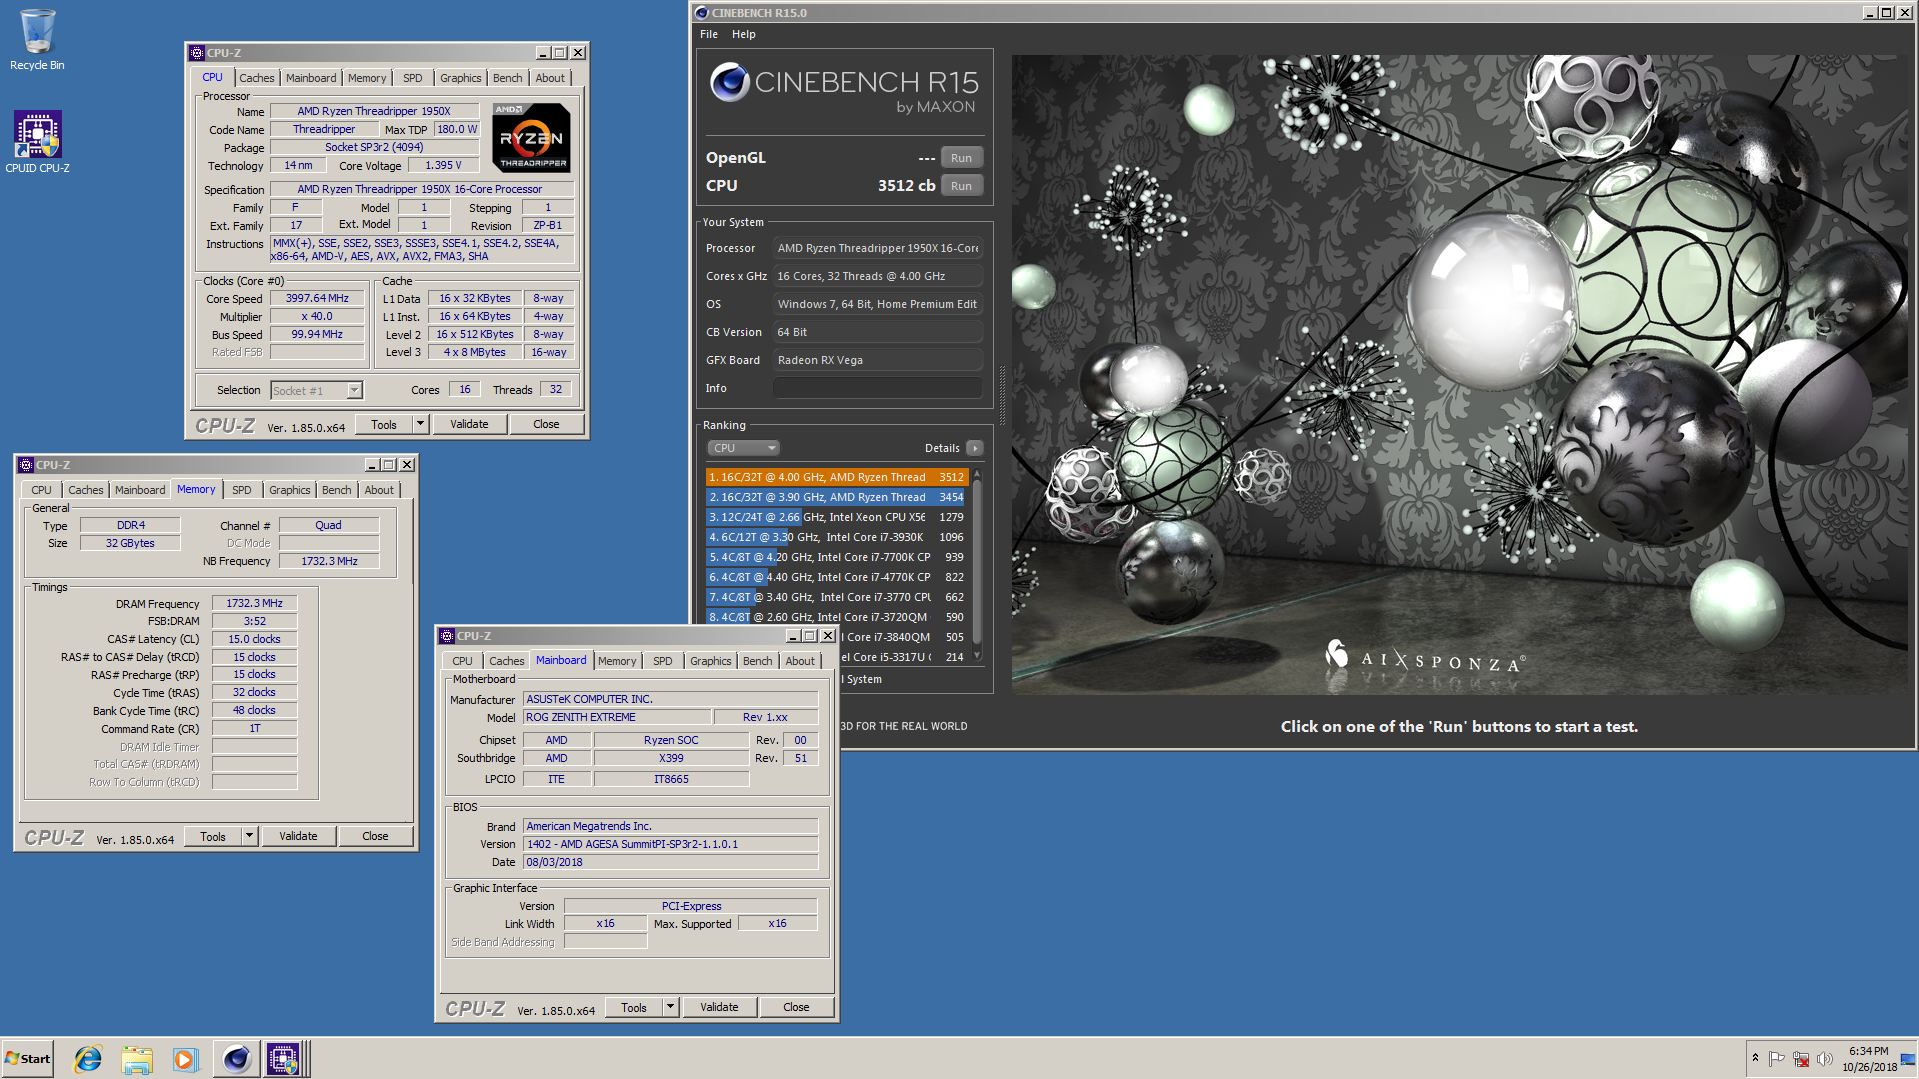Click the i7-4770K ranking entry

[x=836, y=577]
